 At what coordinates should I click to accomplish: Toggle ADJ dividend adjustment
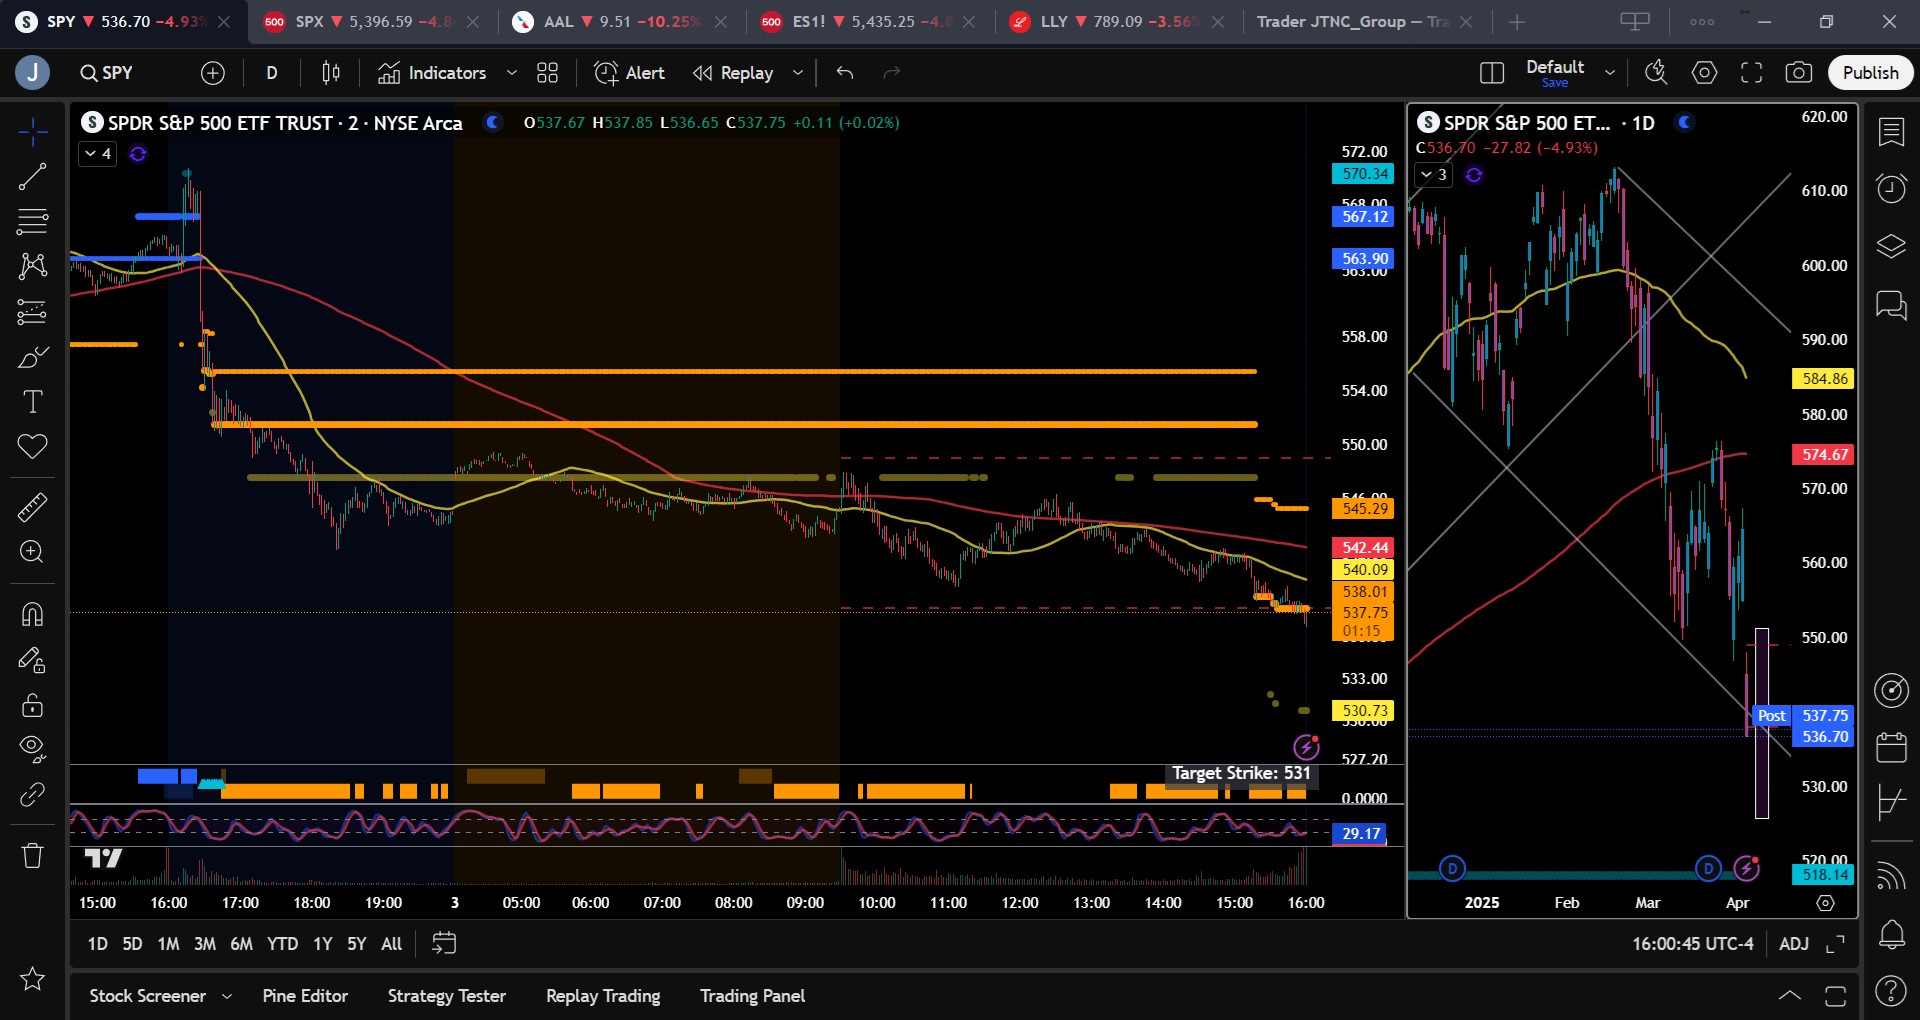click(x=1794, y=944)
